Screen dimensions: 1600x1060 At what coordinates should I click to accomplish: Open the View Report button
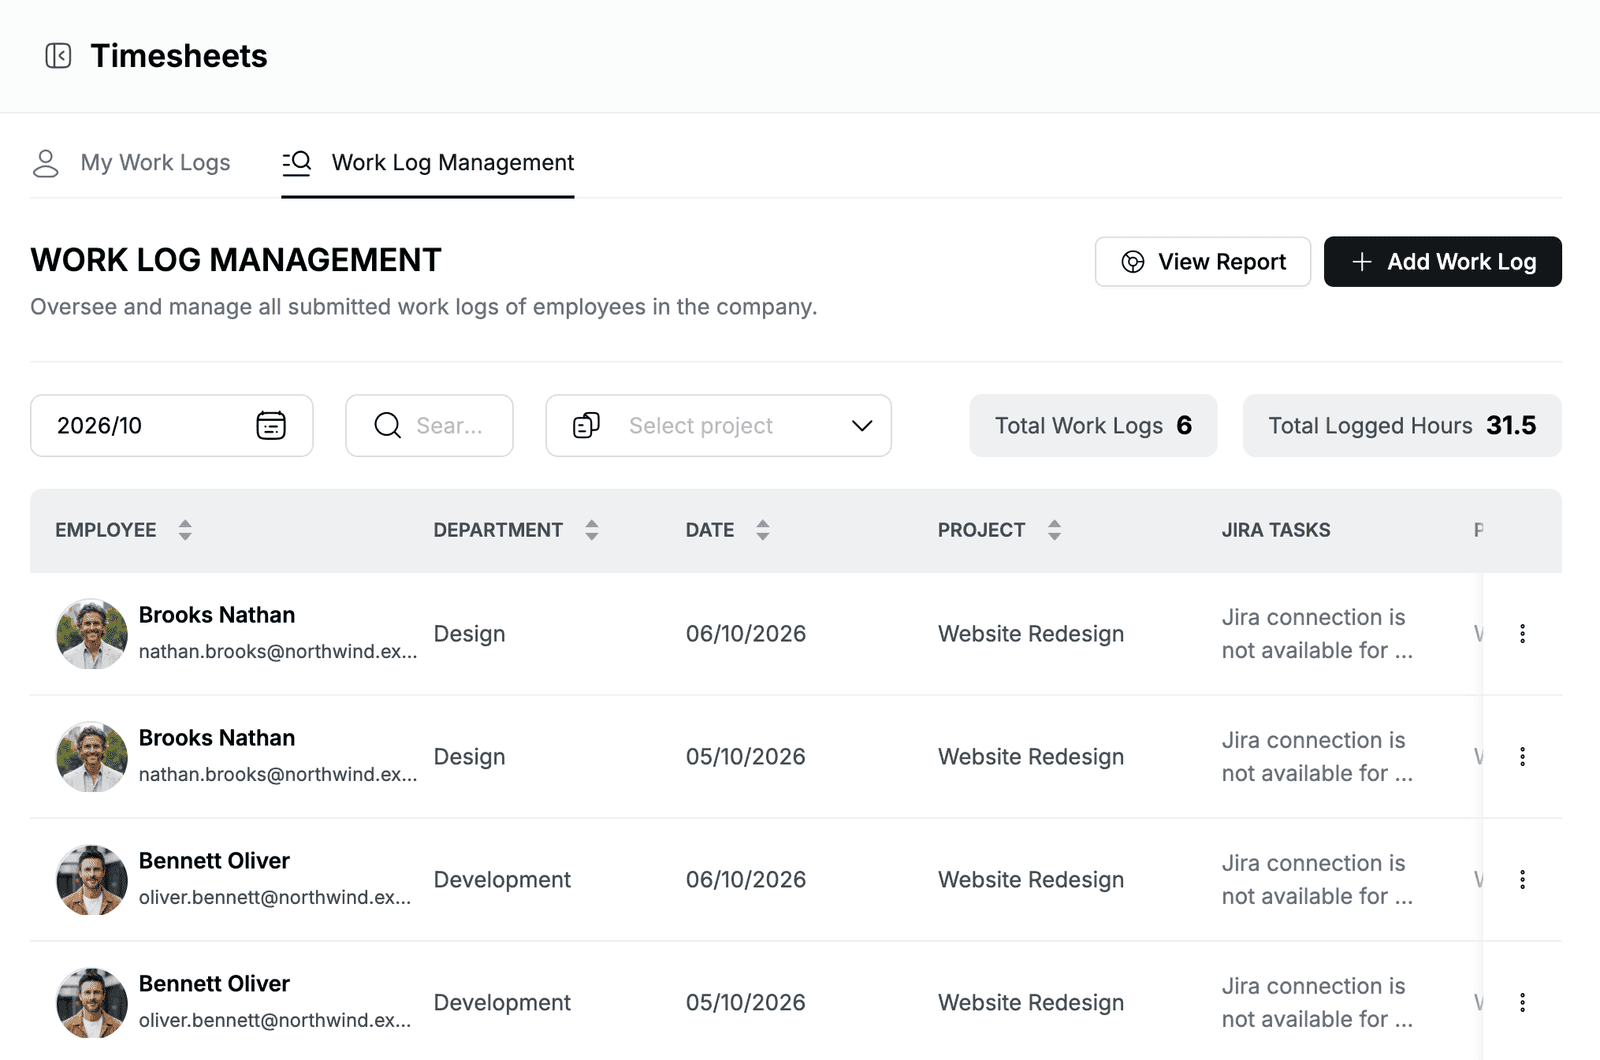point(1203,262)
